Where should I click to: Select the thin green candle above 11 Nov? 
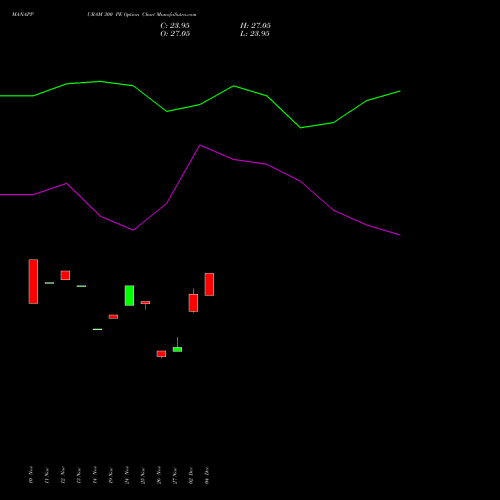click(x=49, y=283)
